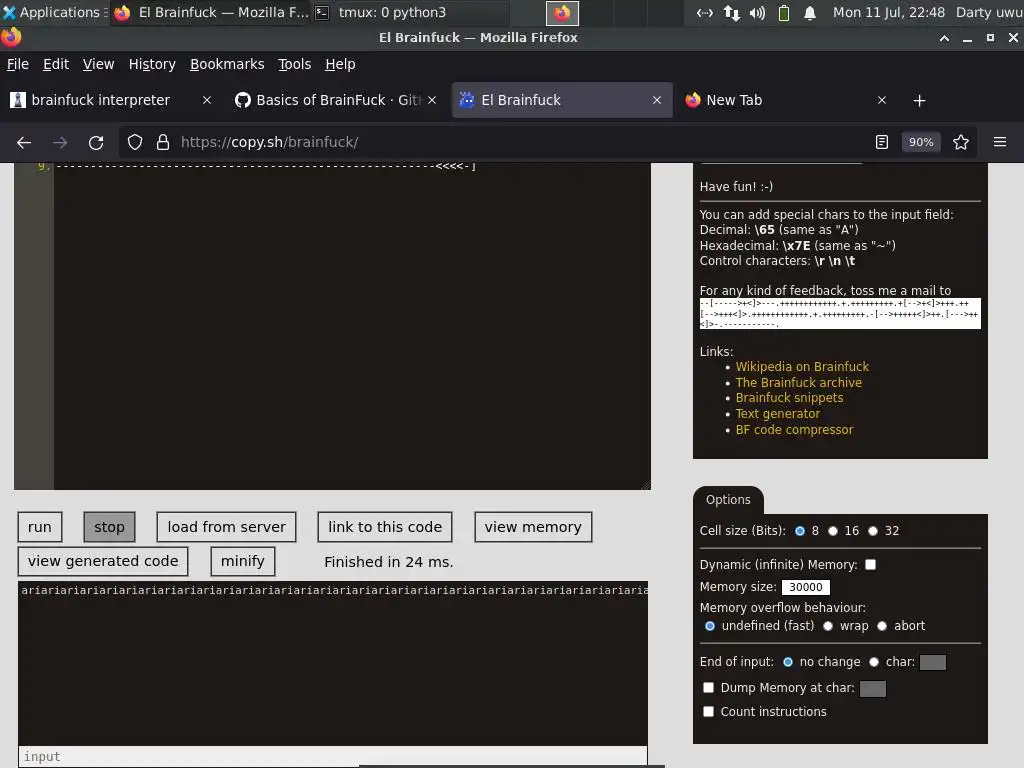Open the File menu
Screen dimensions: 1024x768
coord(18,64)
